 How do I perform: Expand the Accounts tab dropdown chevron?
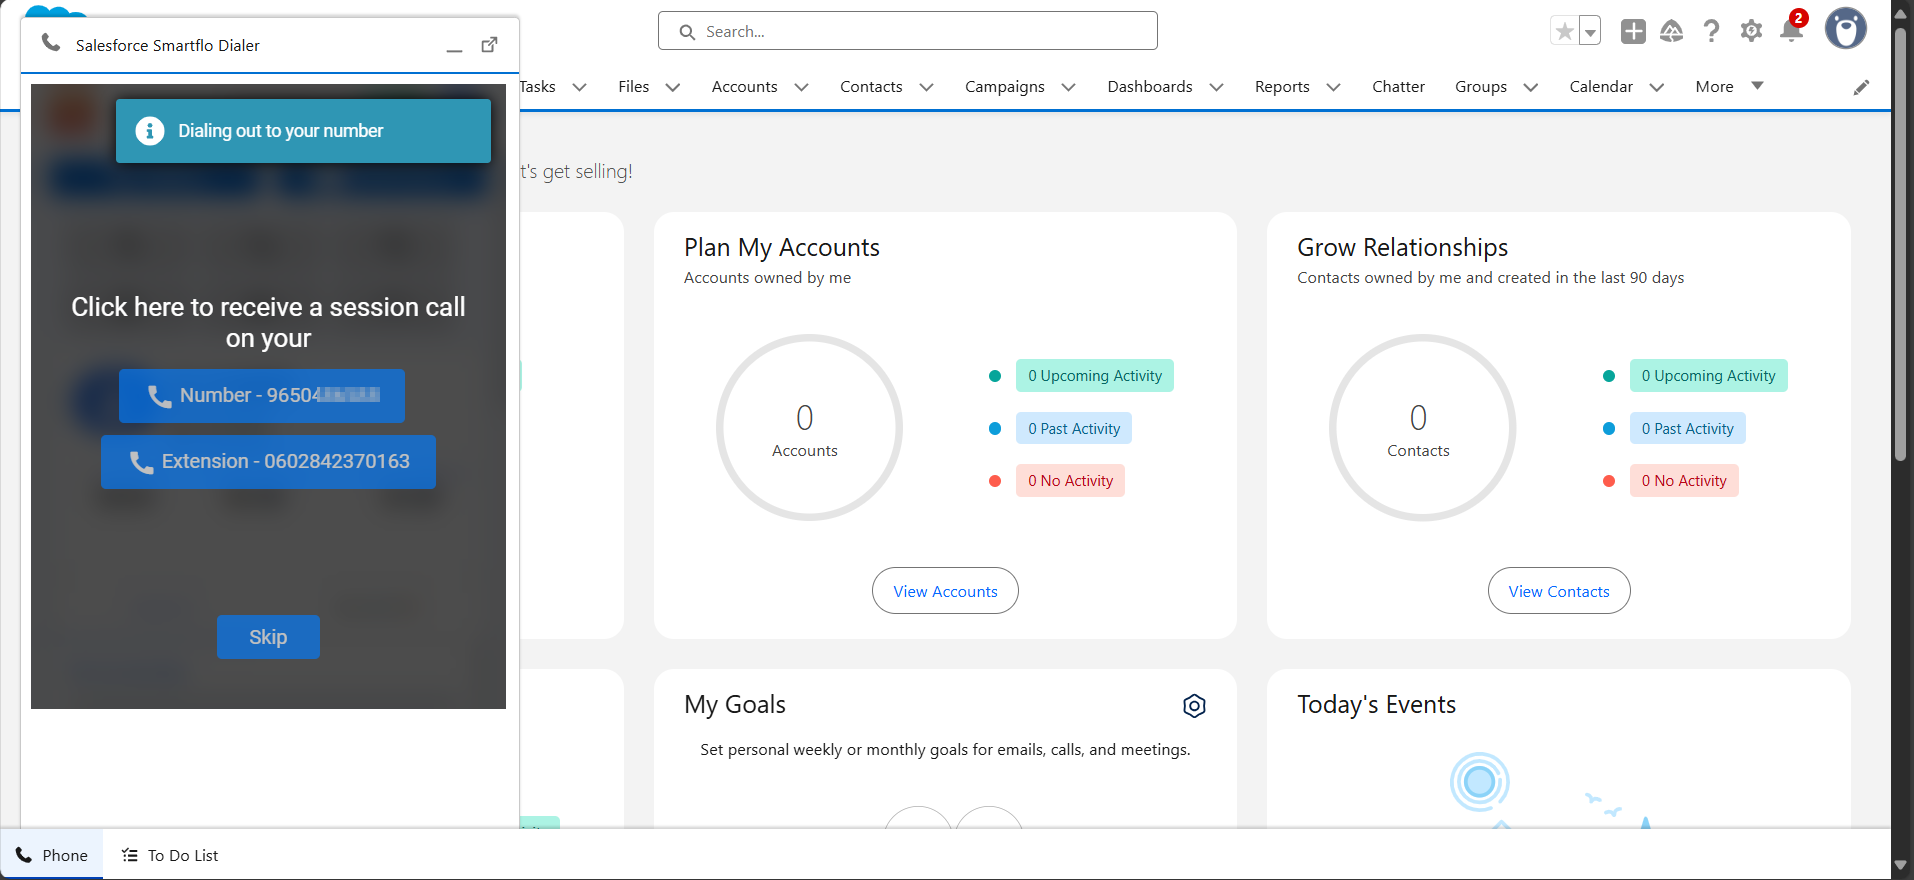point(801,87)
